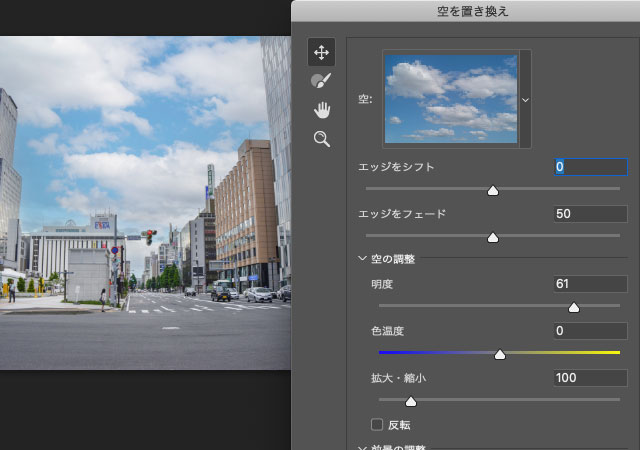Click the 色温度 color slider handle
The image size is (640, 450).
click(x=500, y=354)
